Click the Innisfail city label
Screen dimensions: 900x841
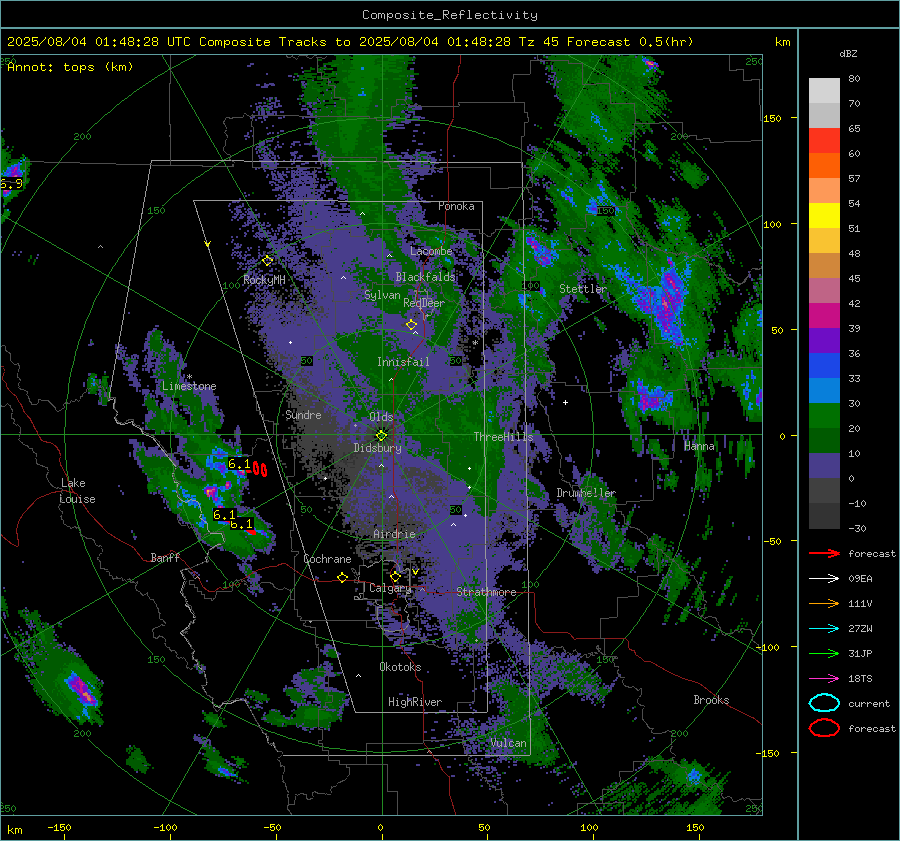pyautogui.click(x=403, y=362)
